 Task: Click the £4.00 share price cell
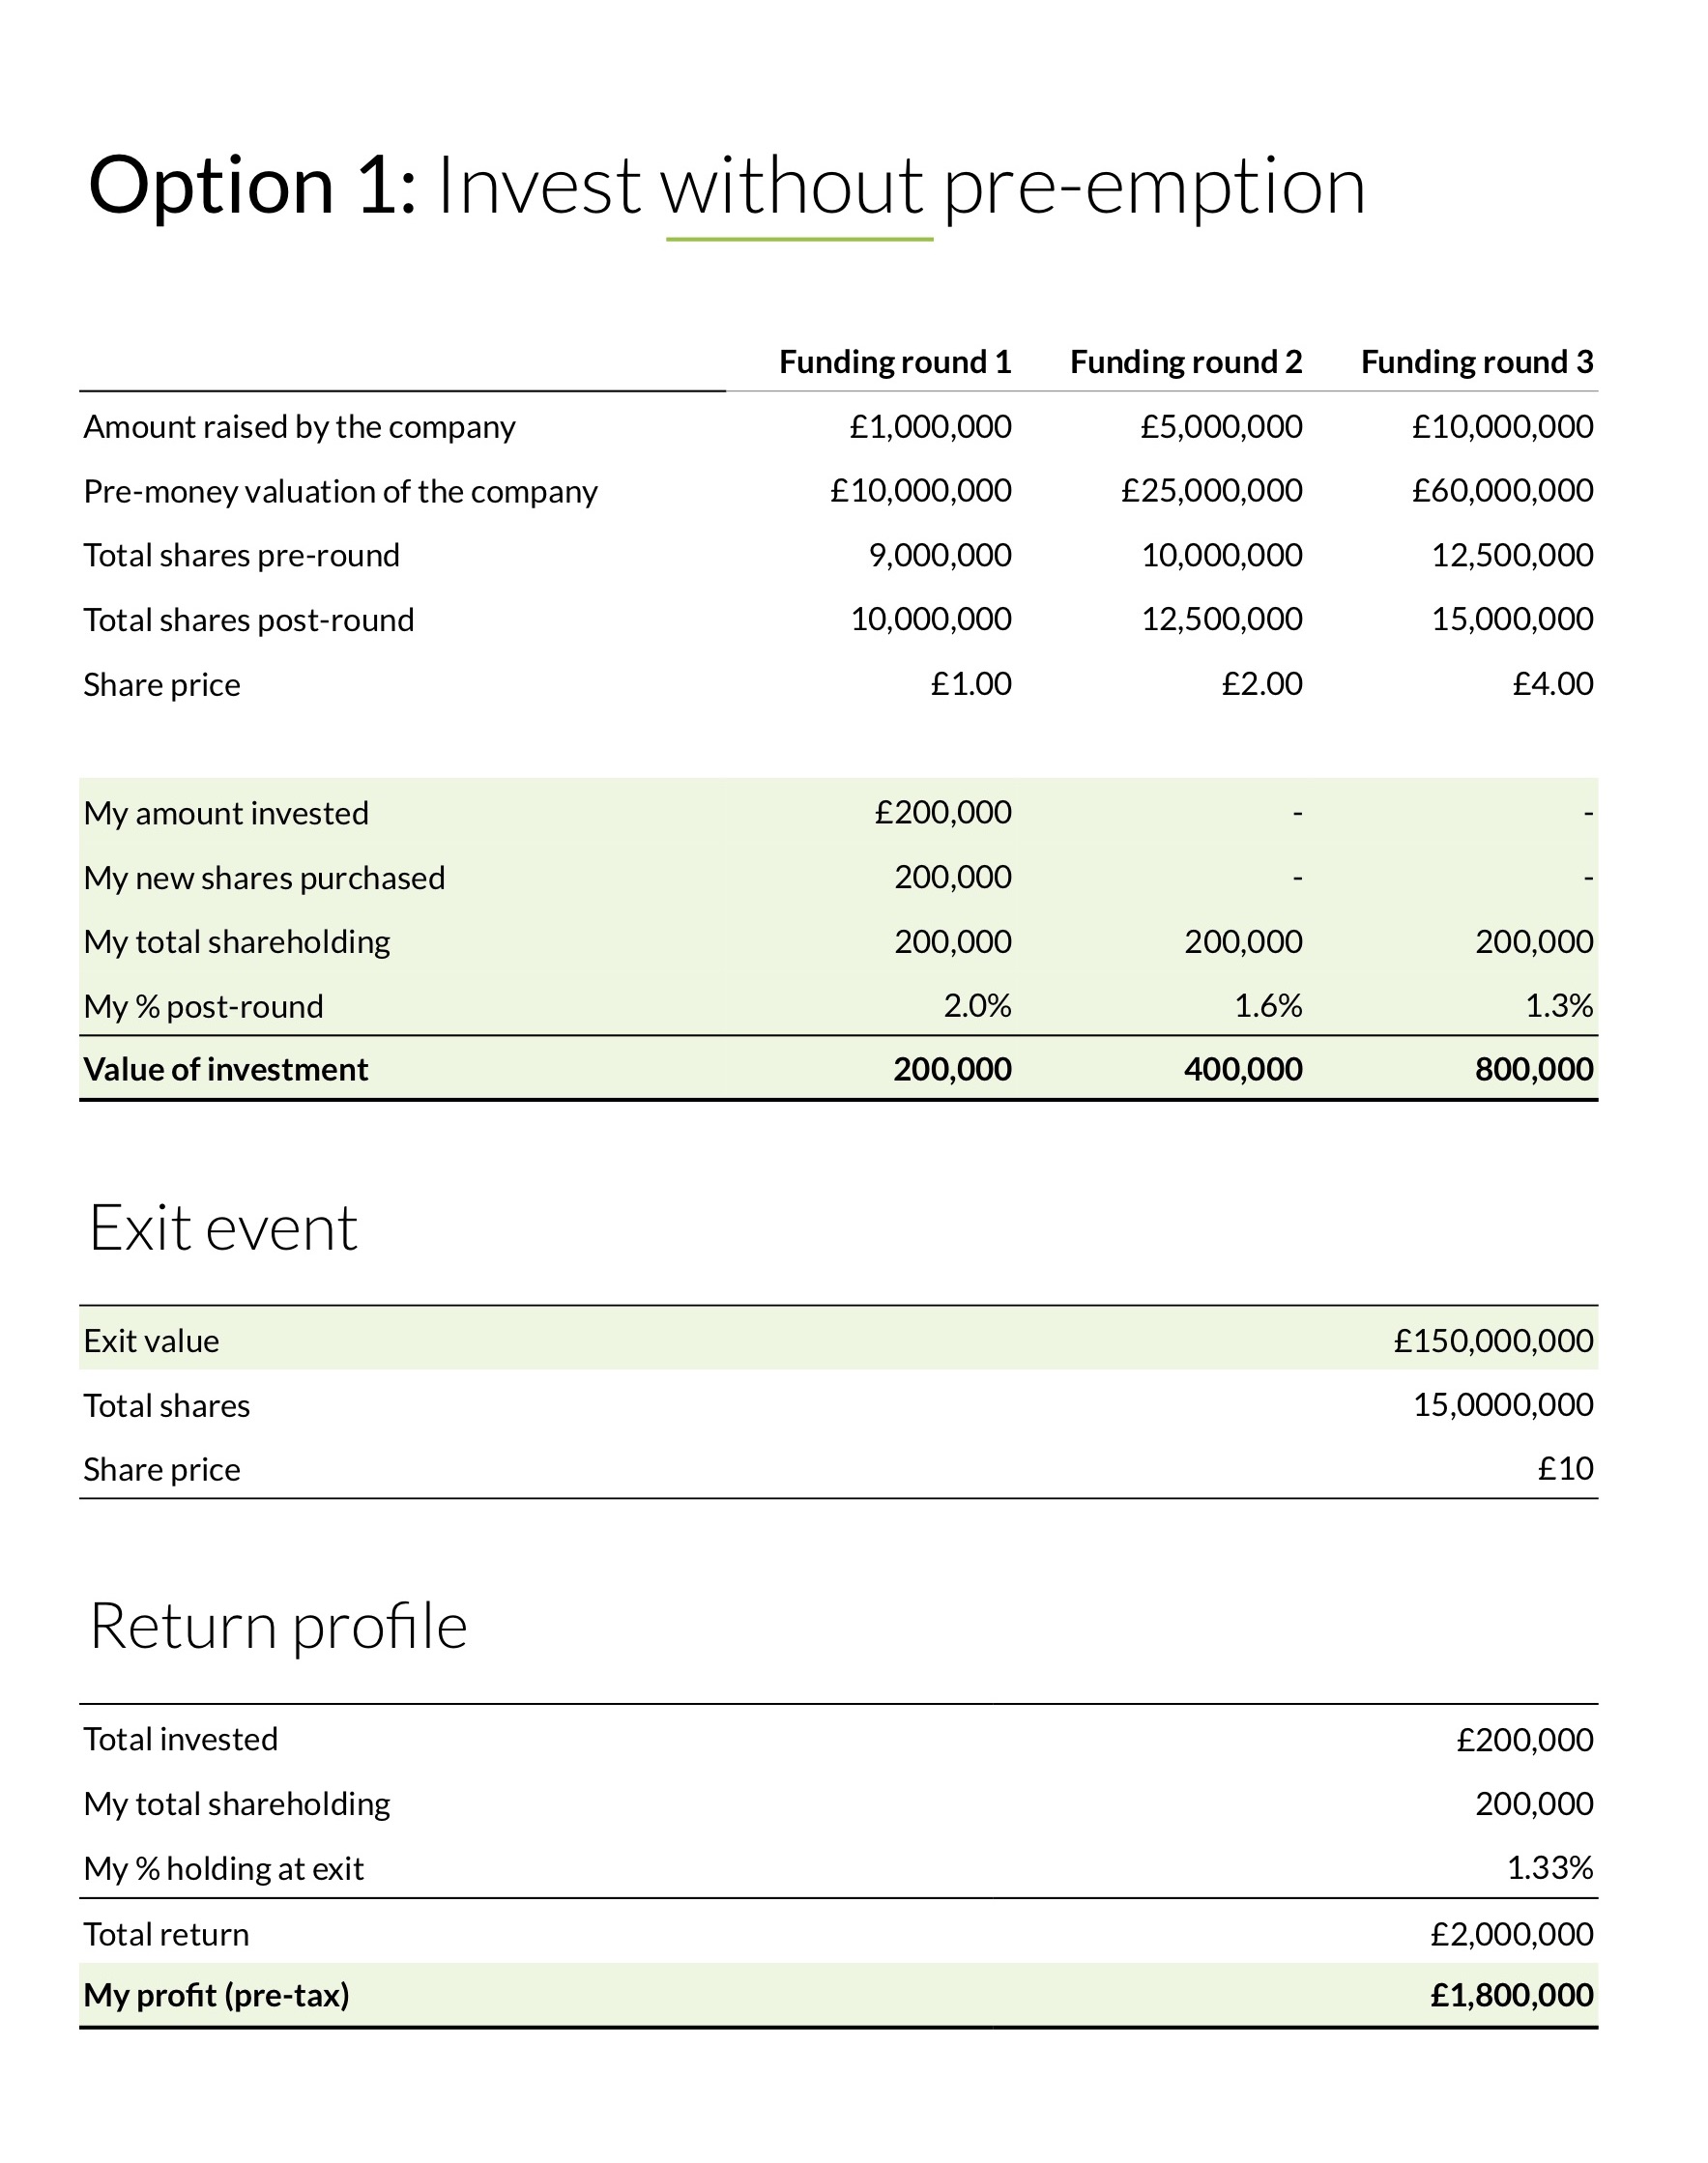point(1552,684)
